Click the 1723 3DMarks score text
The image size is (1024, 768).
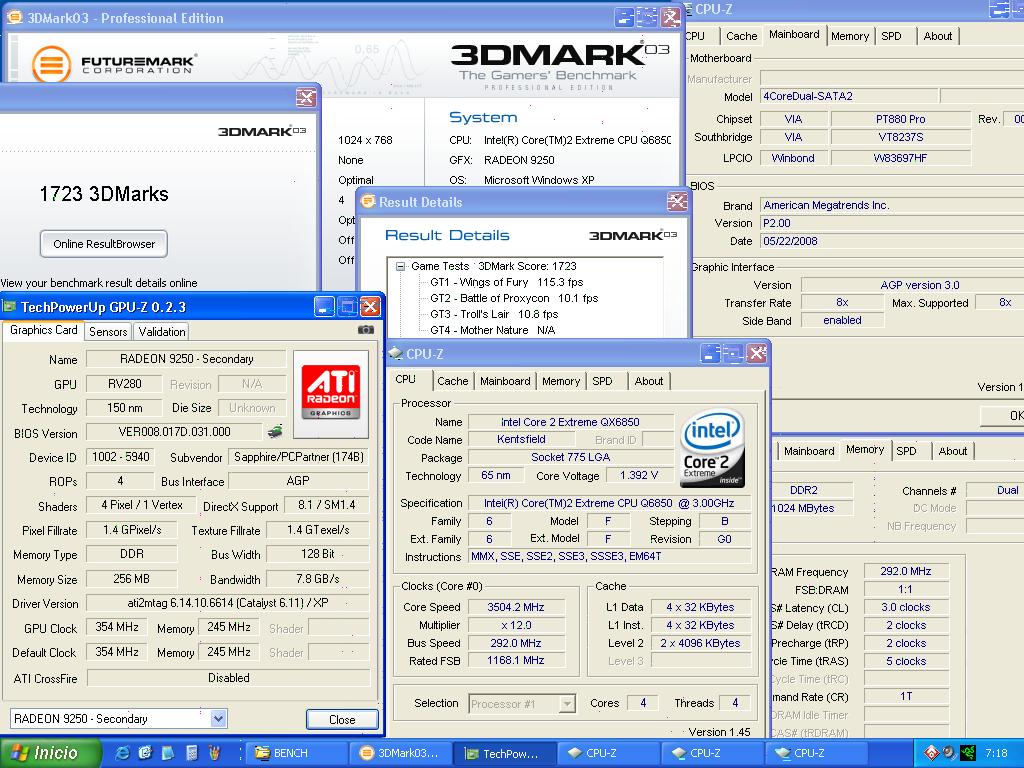[104, 193]
